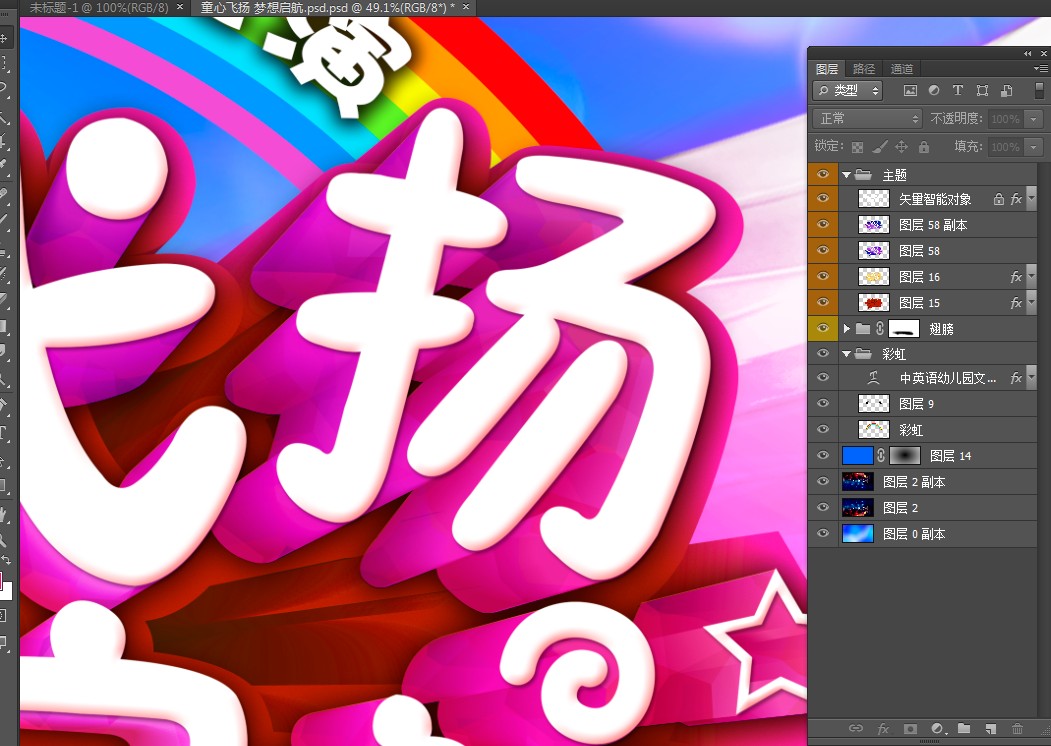Image resolution: width=1051 pixels, height=746 pixels.
Task: Toggle the layer filtering on/off switch
Action: pyautogui.click(x=1040, y=90)
